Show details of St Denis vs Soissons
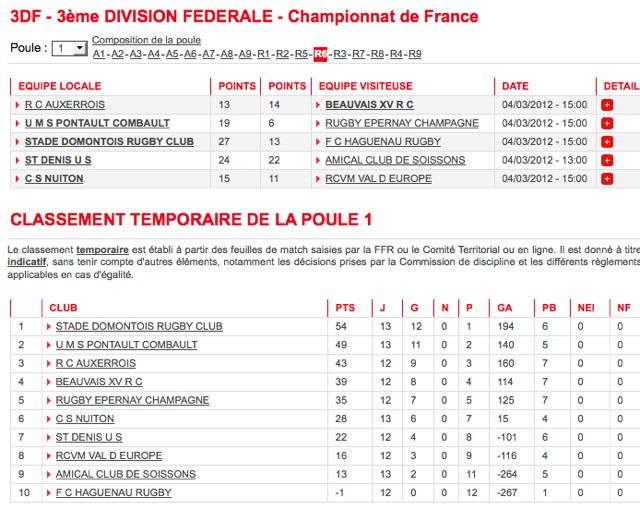Image resolution: width=640 pixels, height=510 pixels. click(x=607, y=160)
